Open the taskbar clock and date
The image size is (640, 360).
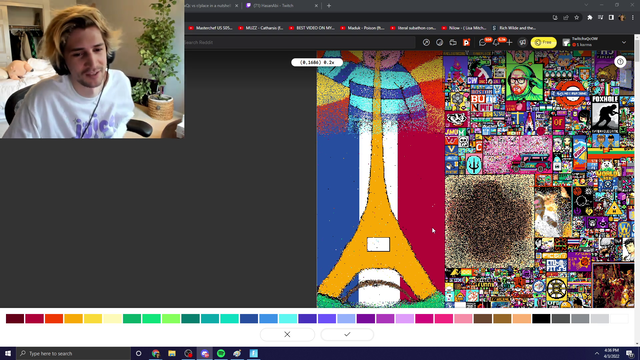click(x=611, y=353)
